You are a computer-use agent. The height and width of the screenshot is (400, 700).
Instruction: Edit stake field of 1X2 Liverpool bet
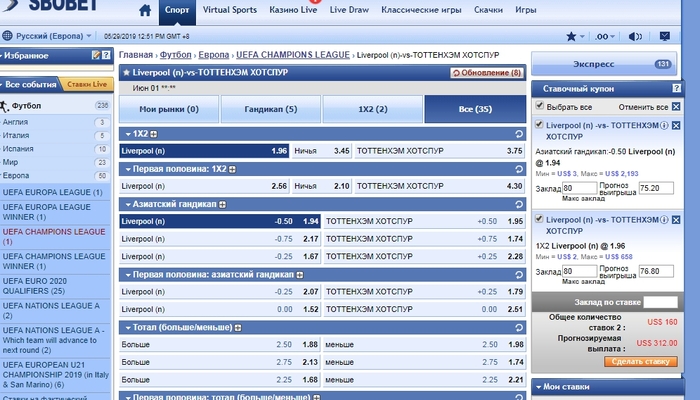click(579, 271)
